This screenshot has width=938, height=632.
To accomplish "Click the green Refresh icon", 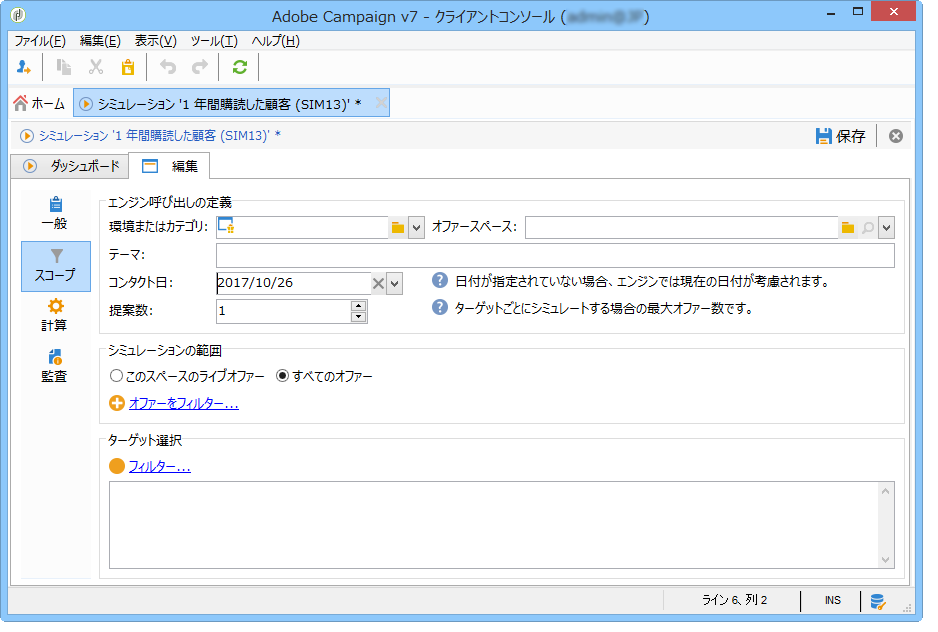I will tap(240, 67).
